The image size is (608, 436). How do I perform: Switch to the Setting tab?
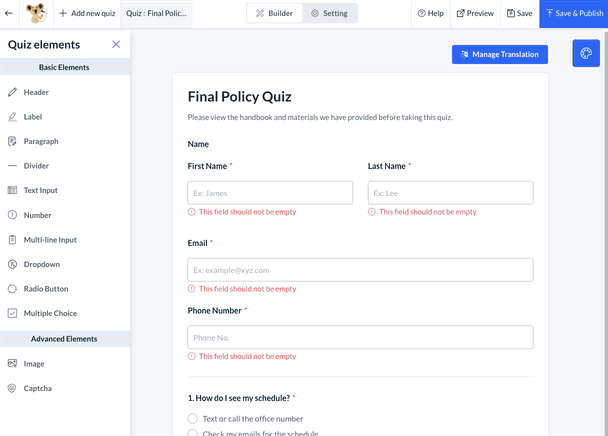[329, 14]
